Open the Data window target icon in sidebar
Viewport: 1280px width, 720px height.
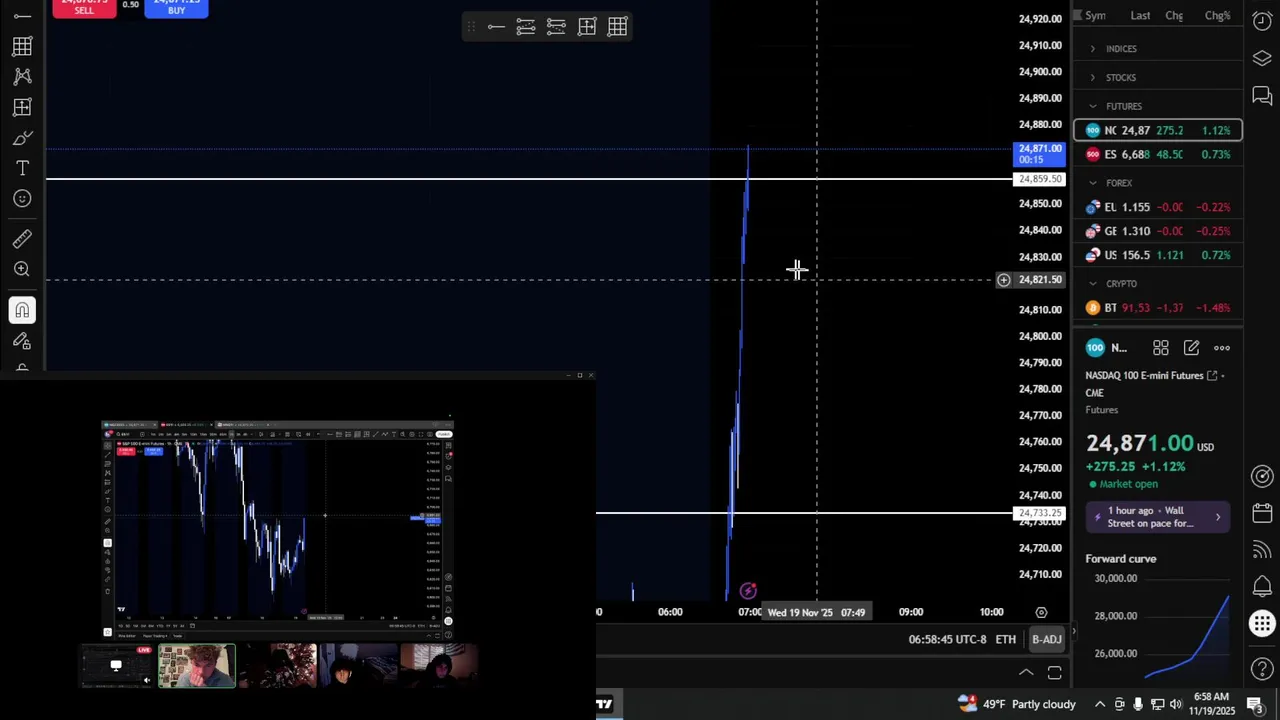point(1262,476)
